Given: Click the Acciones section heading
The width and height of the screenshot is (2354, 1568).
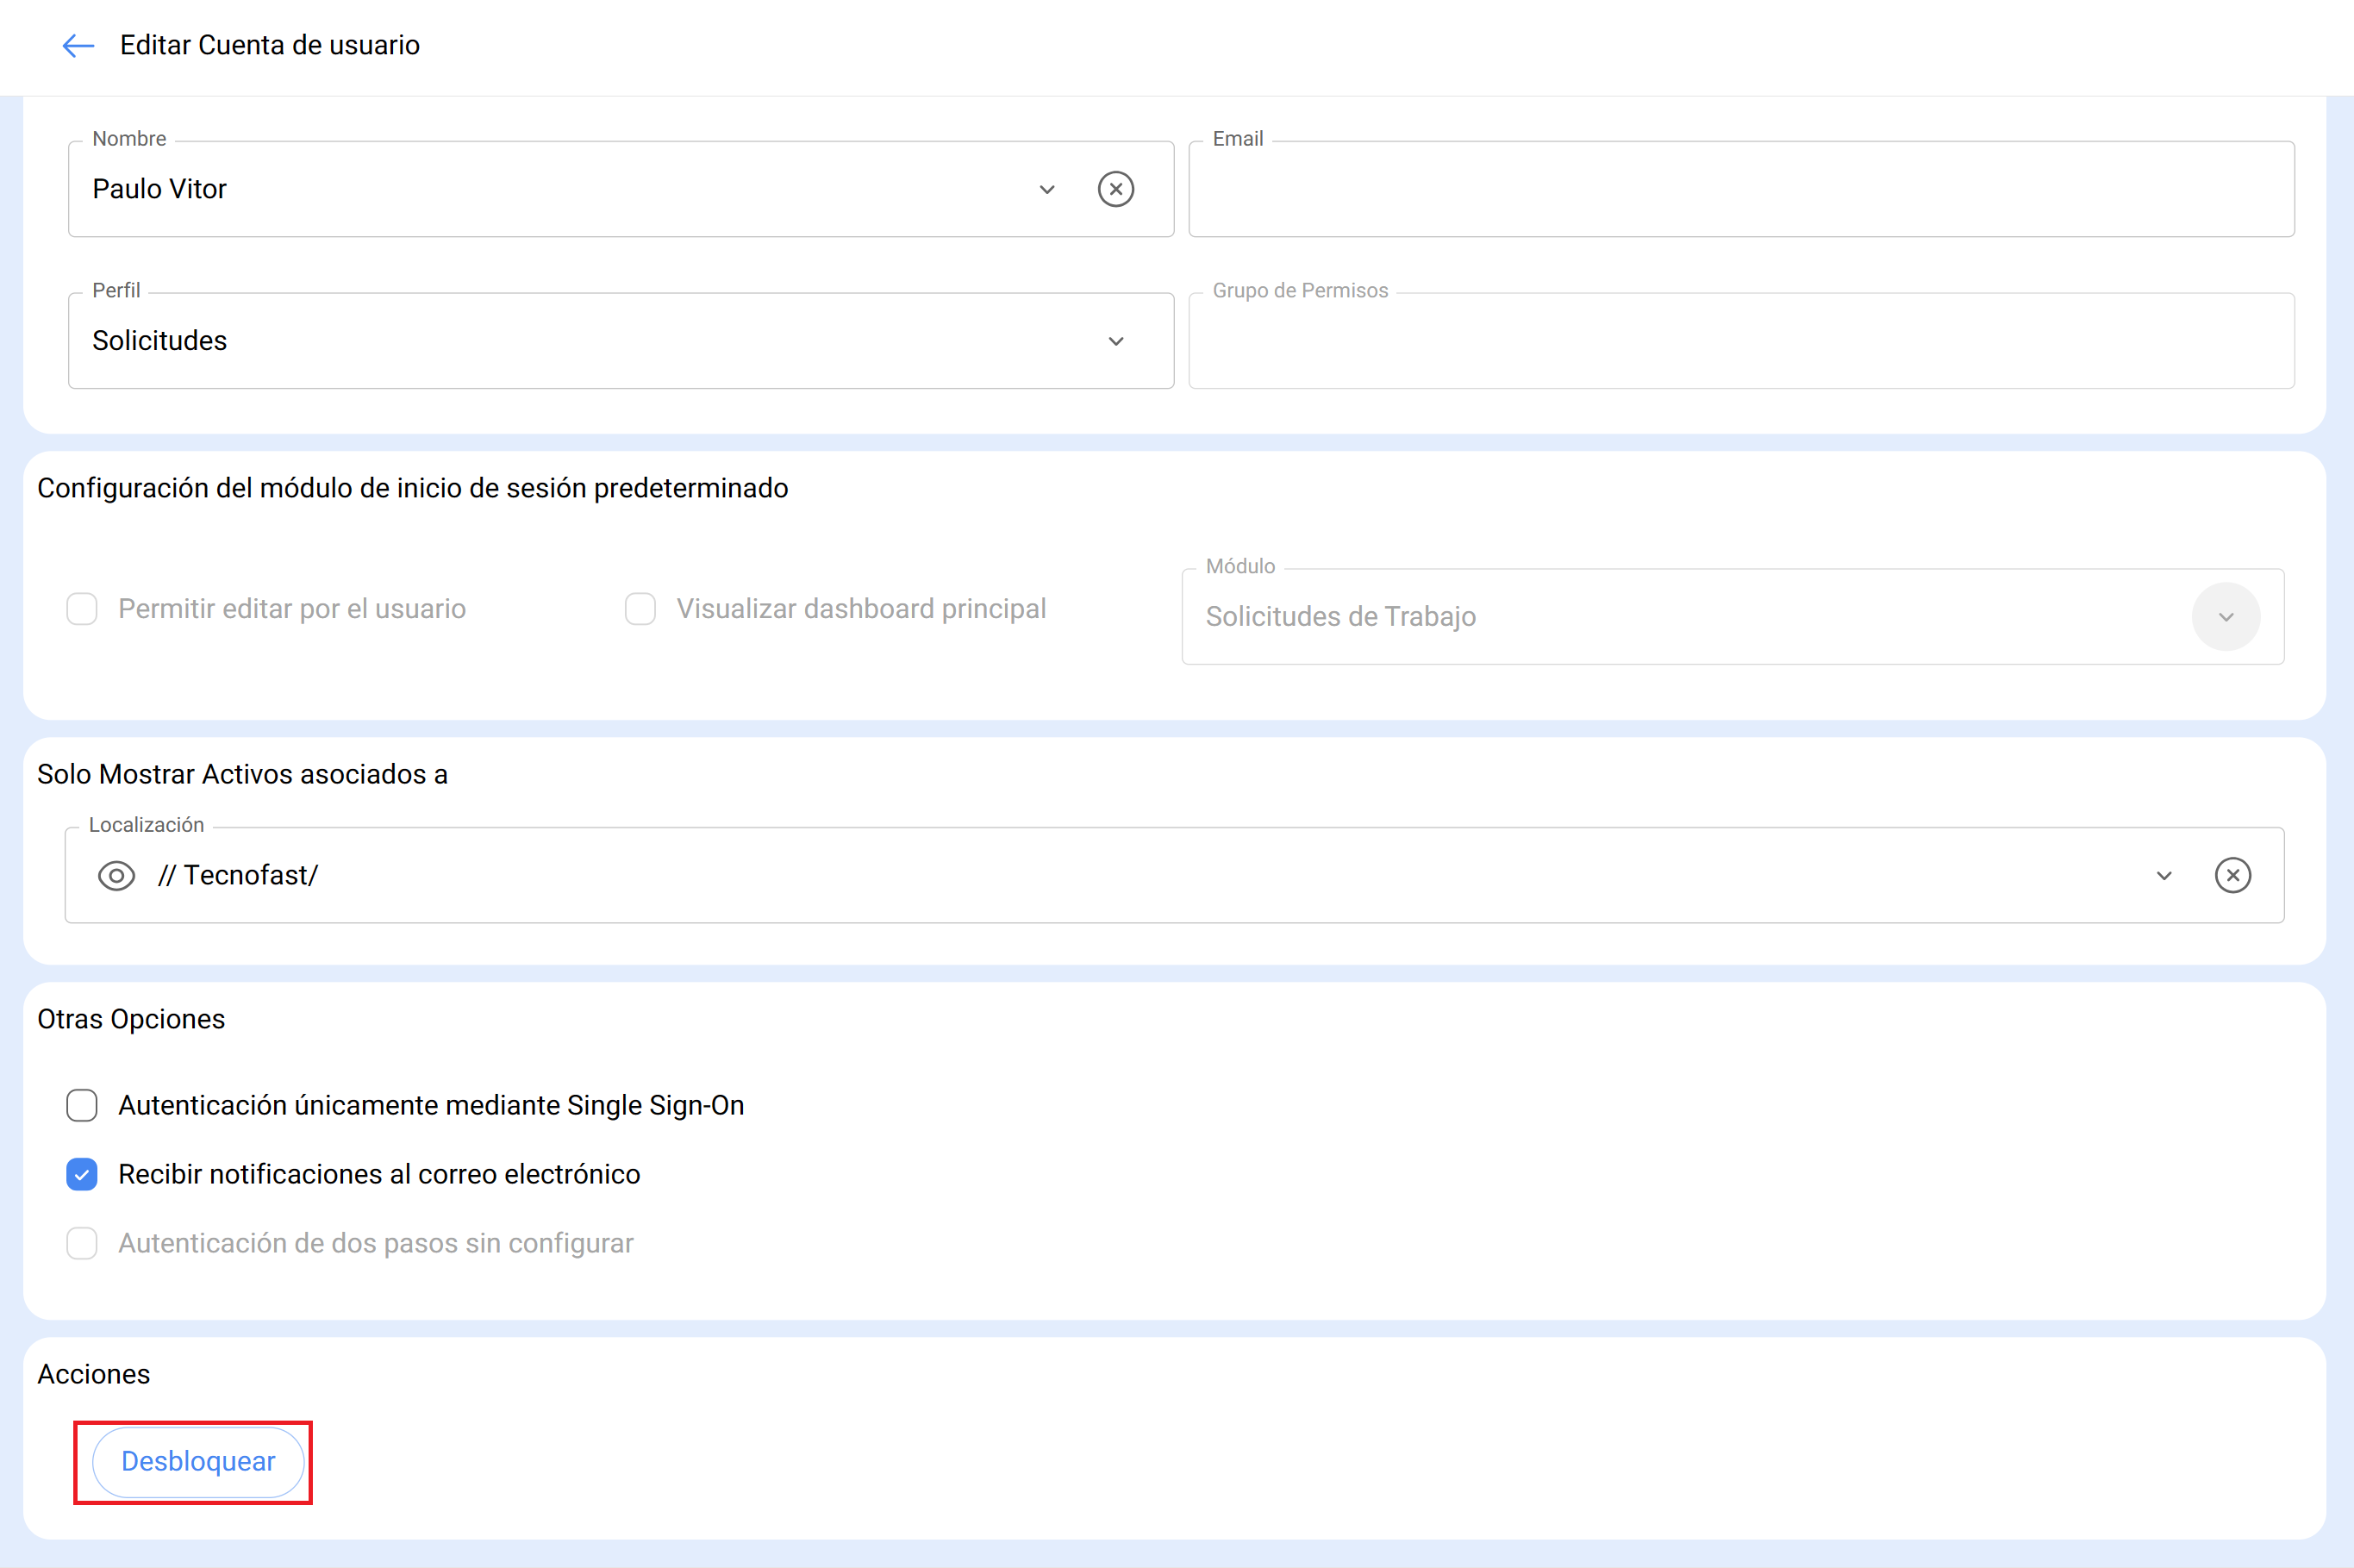Looking at the screenshot, I should click(94, 1374).
